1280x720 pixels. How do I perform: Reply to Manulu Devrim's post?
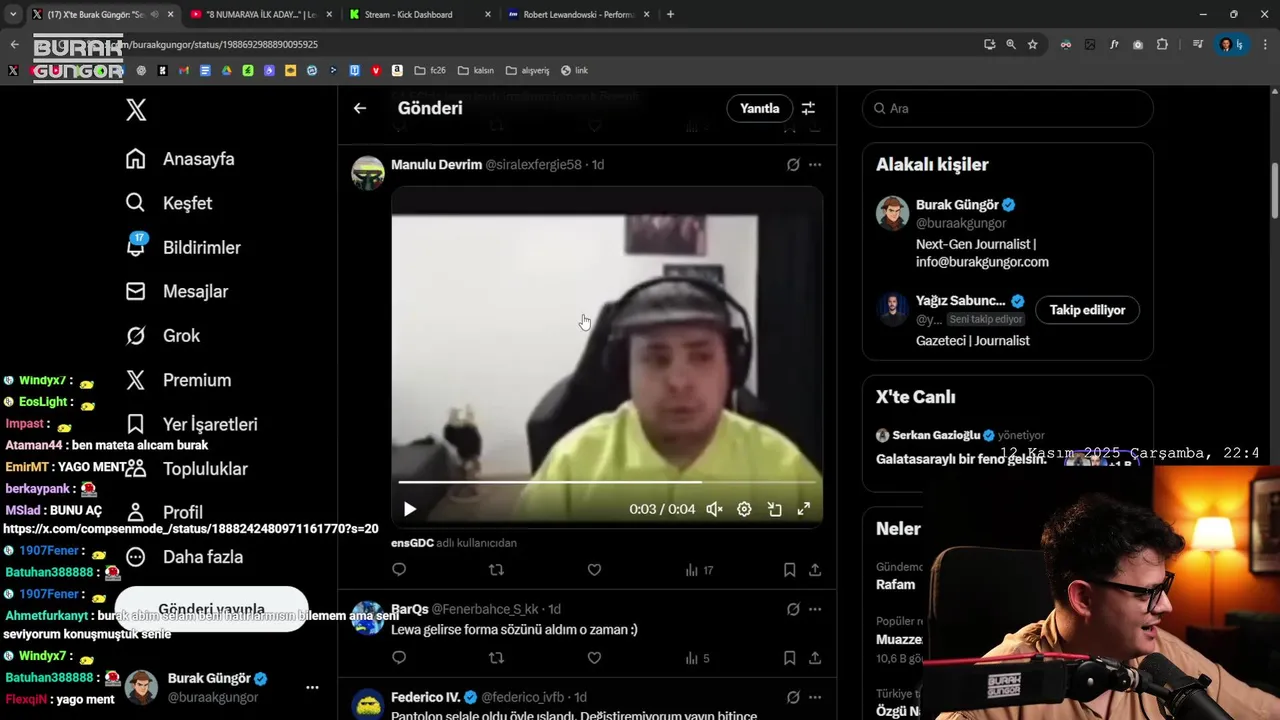(399, 570)
